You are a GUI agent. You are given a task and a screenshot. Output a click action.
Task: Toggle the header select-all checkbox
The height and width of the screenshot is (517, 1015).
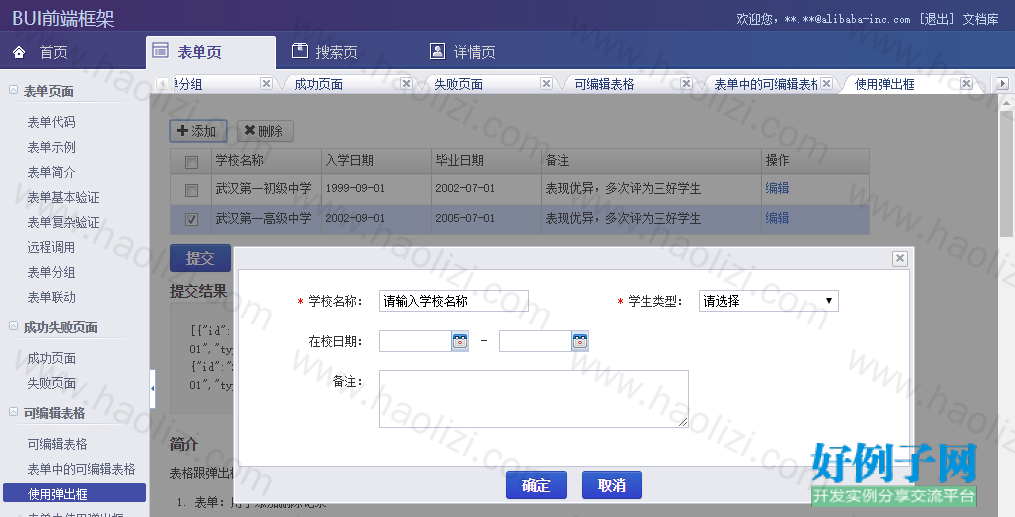191,162
